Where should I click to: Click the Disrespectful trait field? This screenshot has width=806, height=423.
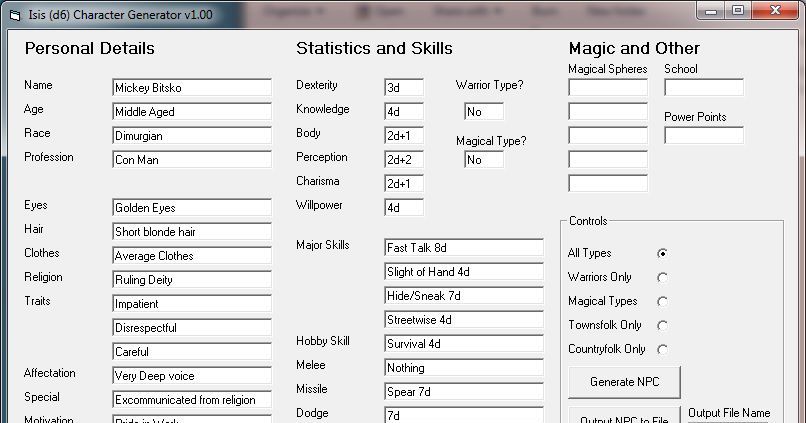pyautogui.click(x=192, y=327)
